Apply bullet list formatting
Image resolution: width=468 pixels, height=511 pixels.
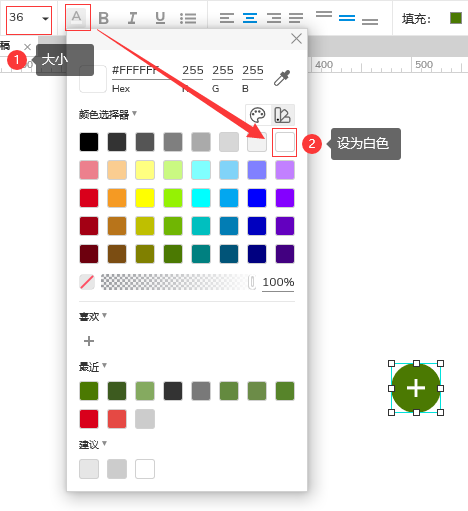coord(188,18)
